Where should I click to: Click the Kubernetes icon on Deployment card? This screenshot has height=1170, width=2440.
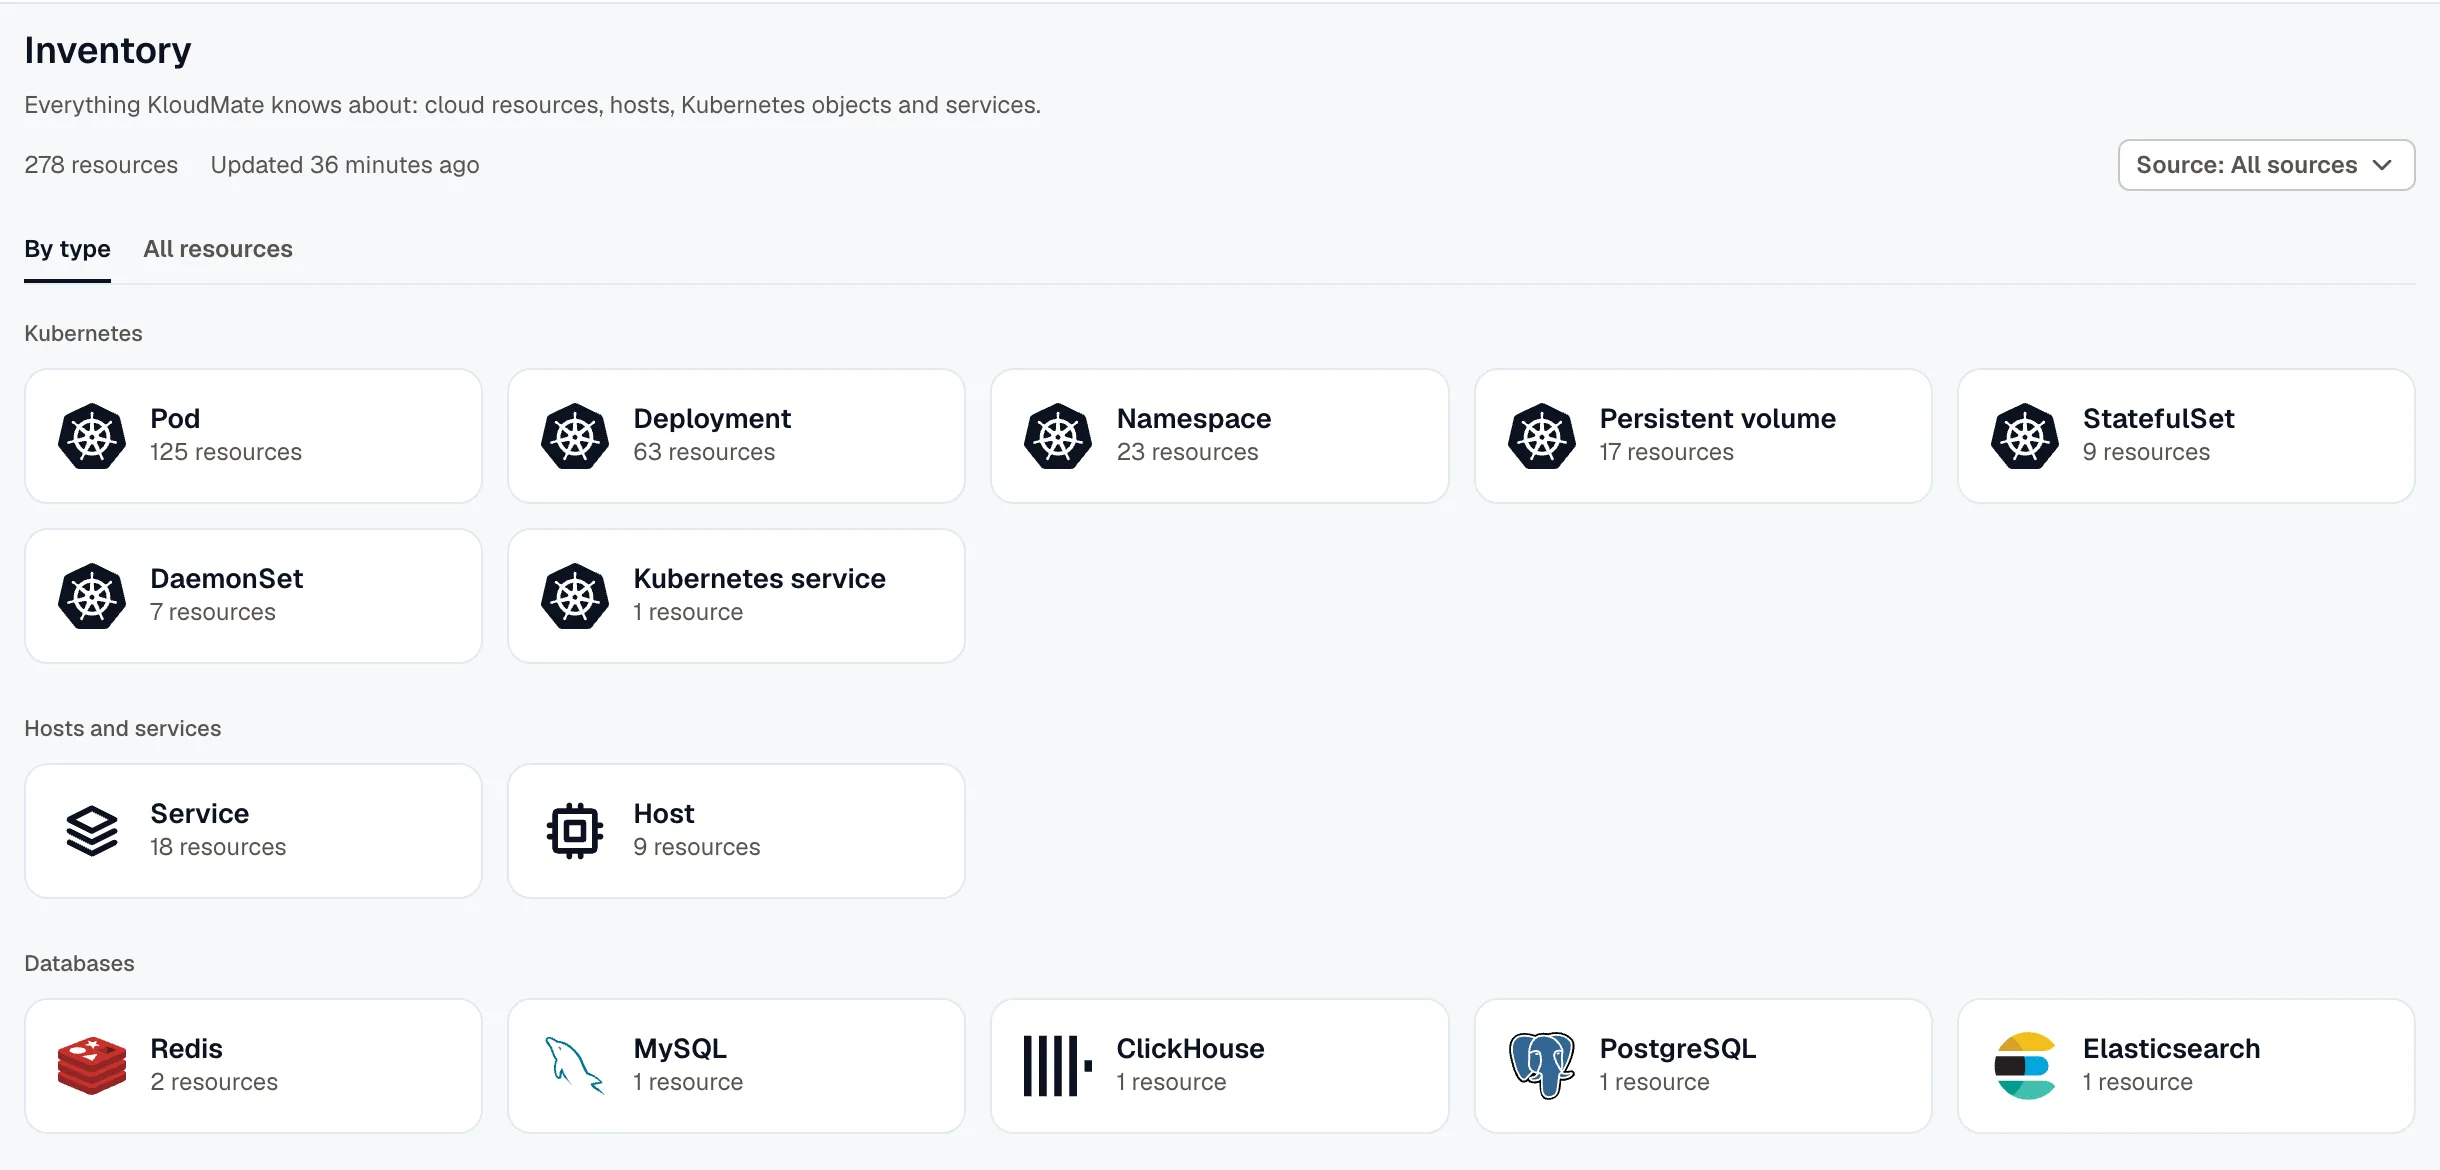pos(575,436)
